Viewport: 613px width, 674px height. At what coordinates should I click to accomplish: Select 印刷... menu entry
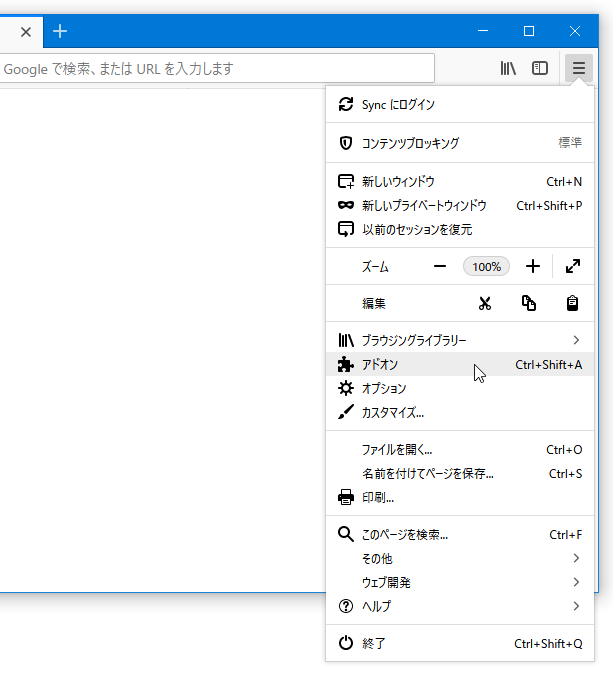click(460, 498)
